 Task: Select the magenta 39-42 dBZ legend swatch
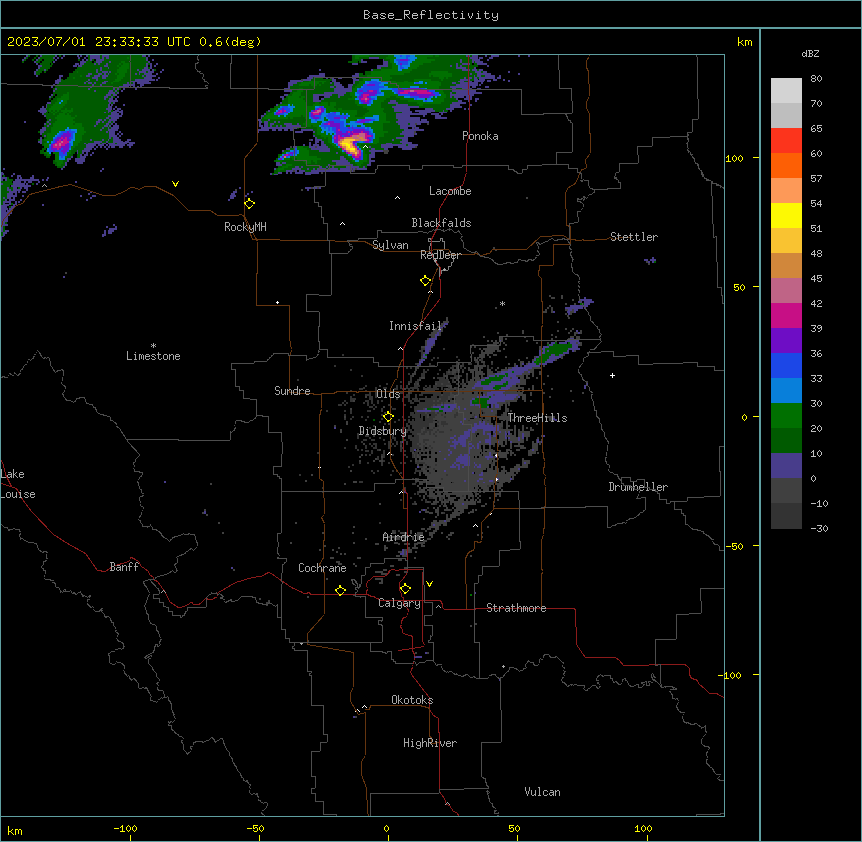[786, 315]
